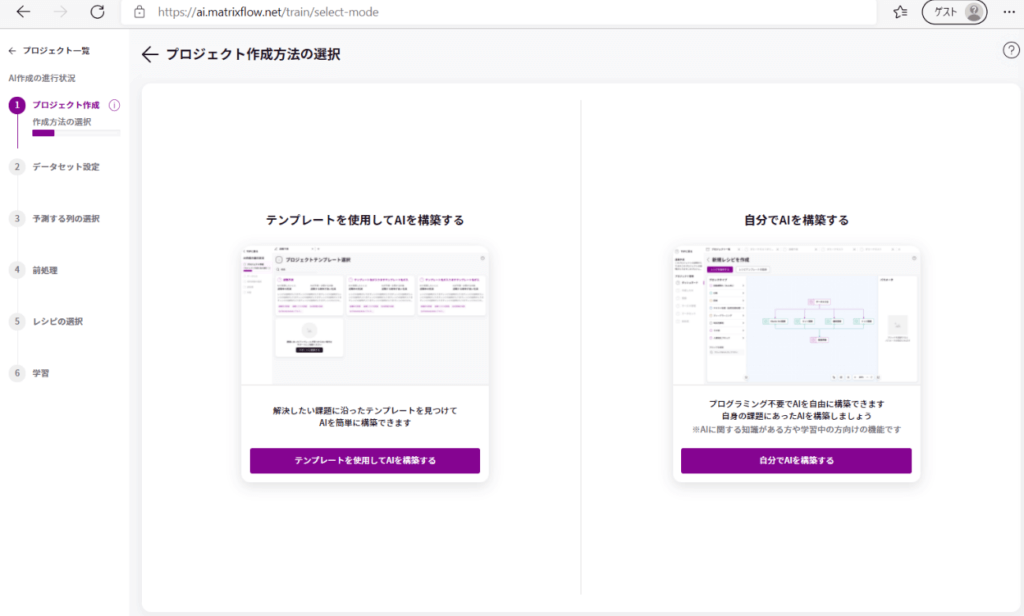The width and height of the screenshot is (1024, 616).
Task: Go back to プロジェクト一覧
Action: pyautogui.click(x=50, y=50)
